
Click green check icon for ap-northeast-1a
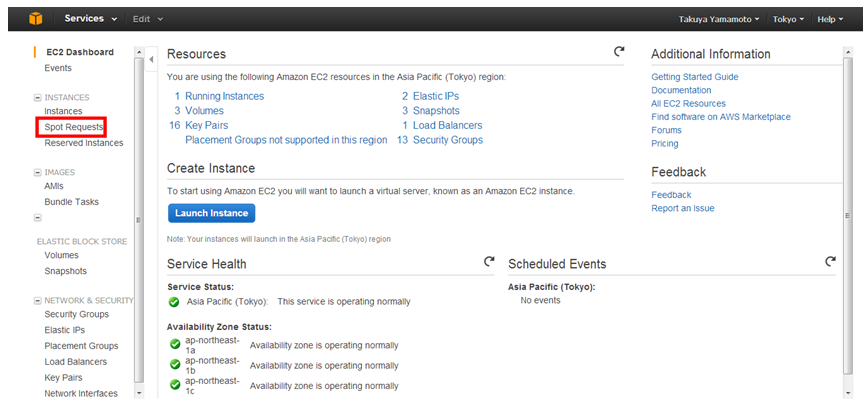175,345
